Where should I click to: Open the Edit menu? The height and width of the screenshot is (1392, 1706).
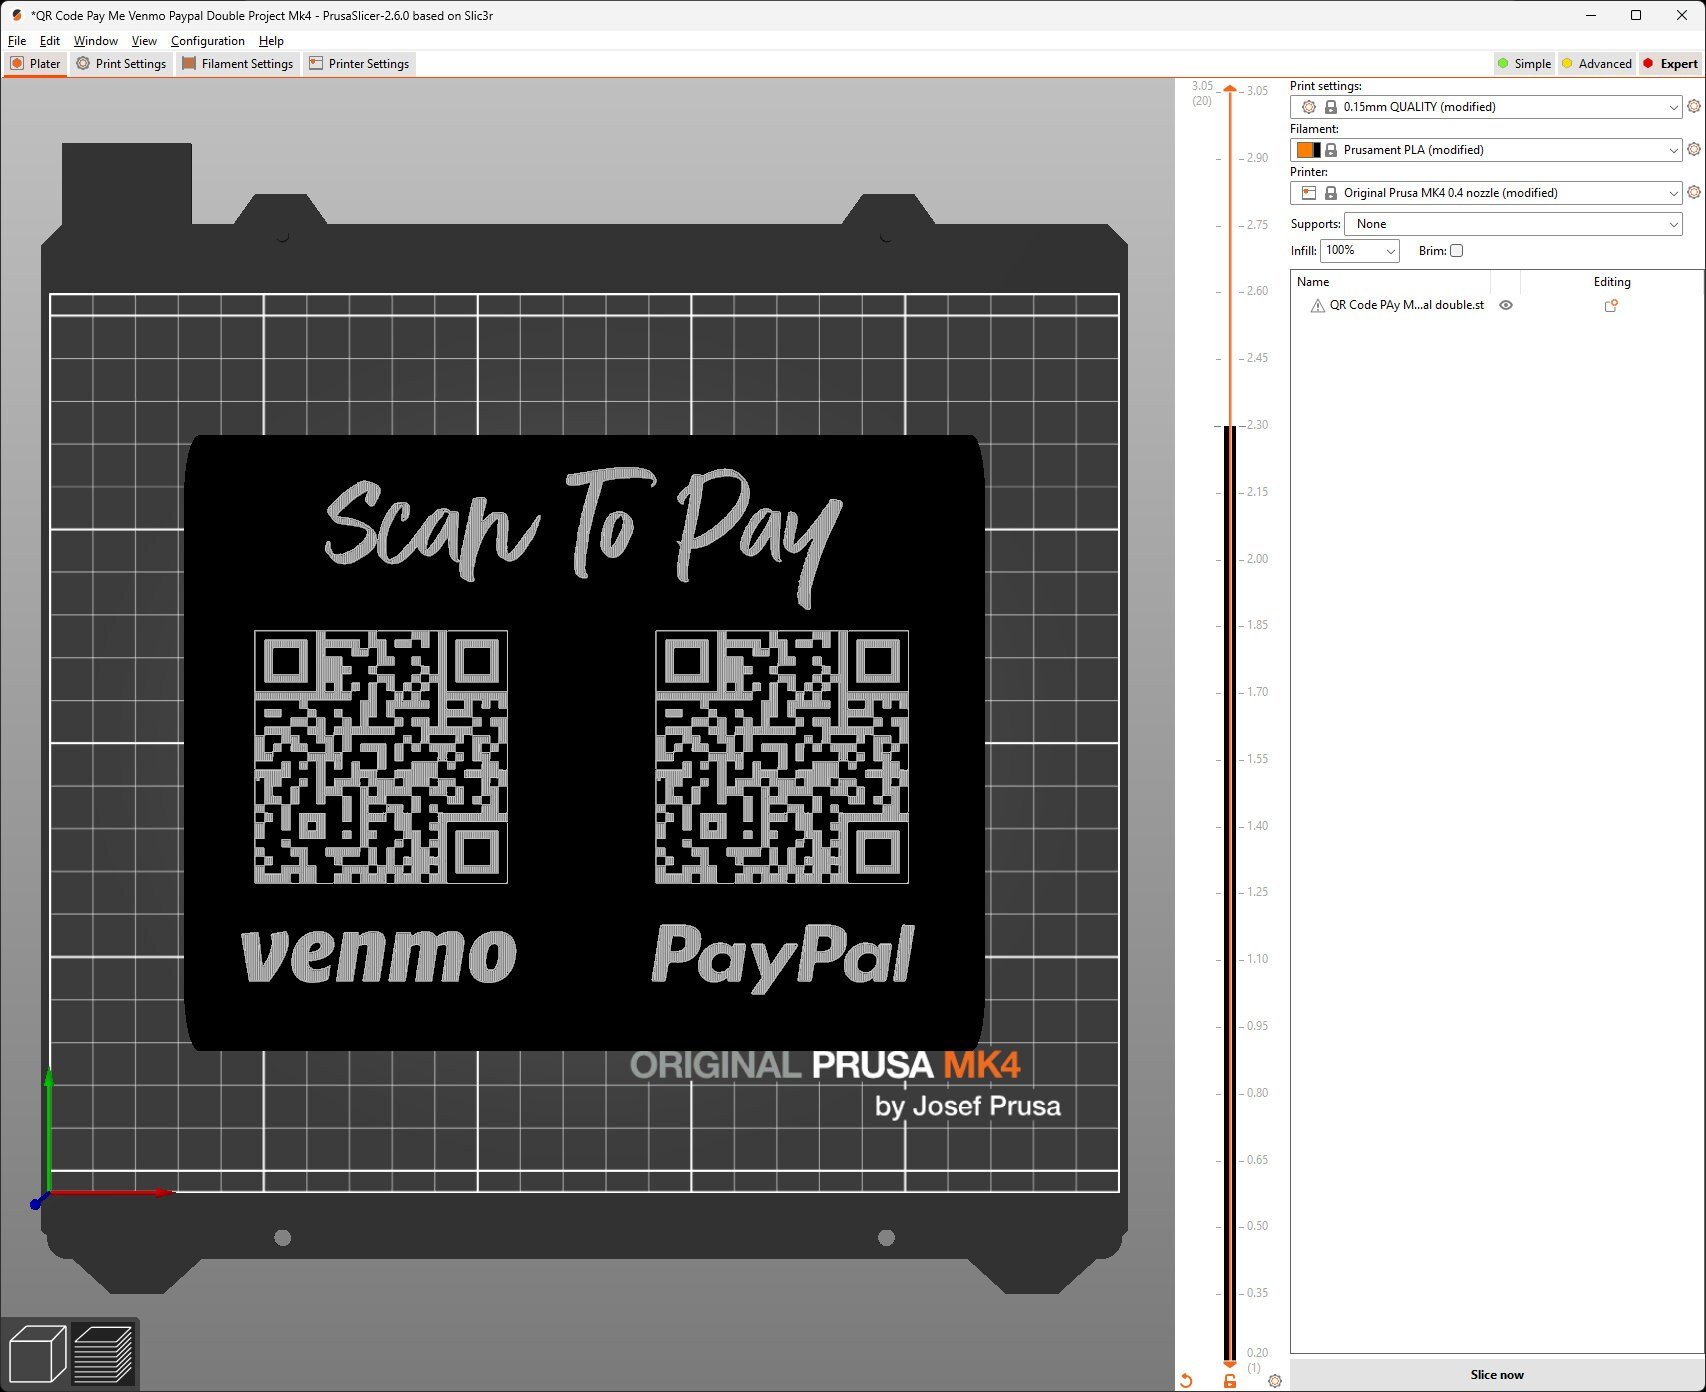click(x=50, y=41)
